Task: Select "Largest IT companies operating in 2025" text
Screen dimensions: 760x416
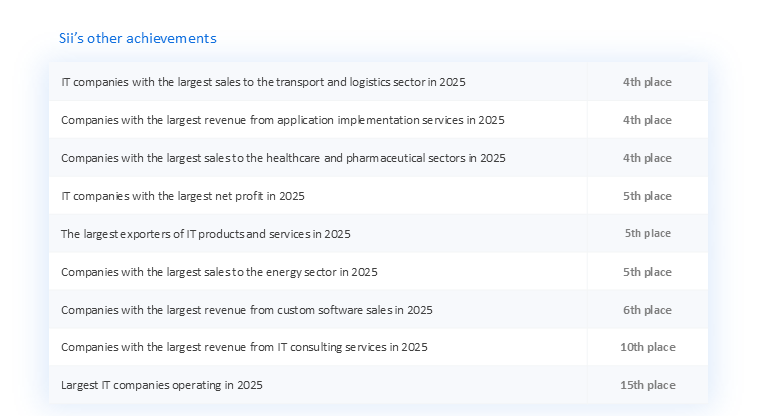Action: click(x=161, y=385)
